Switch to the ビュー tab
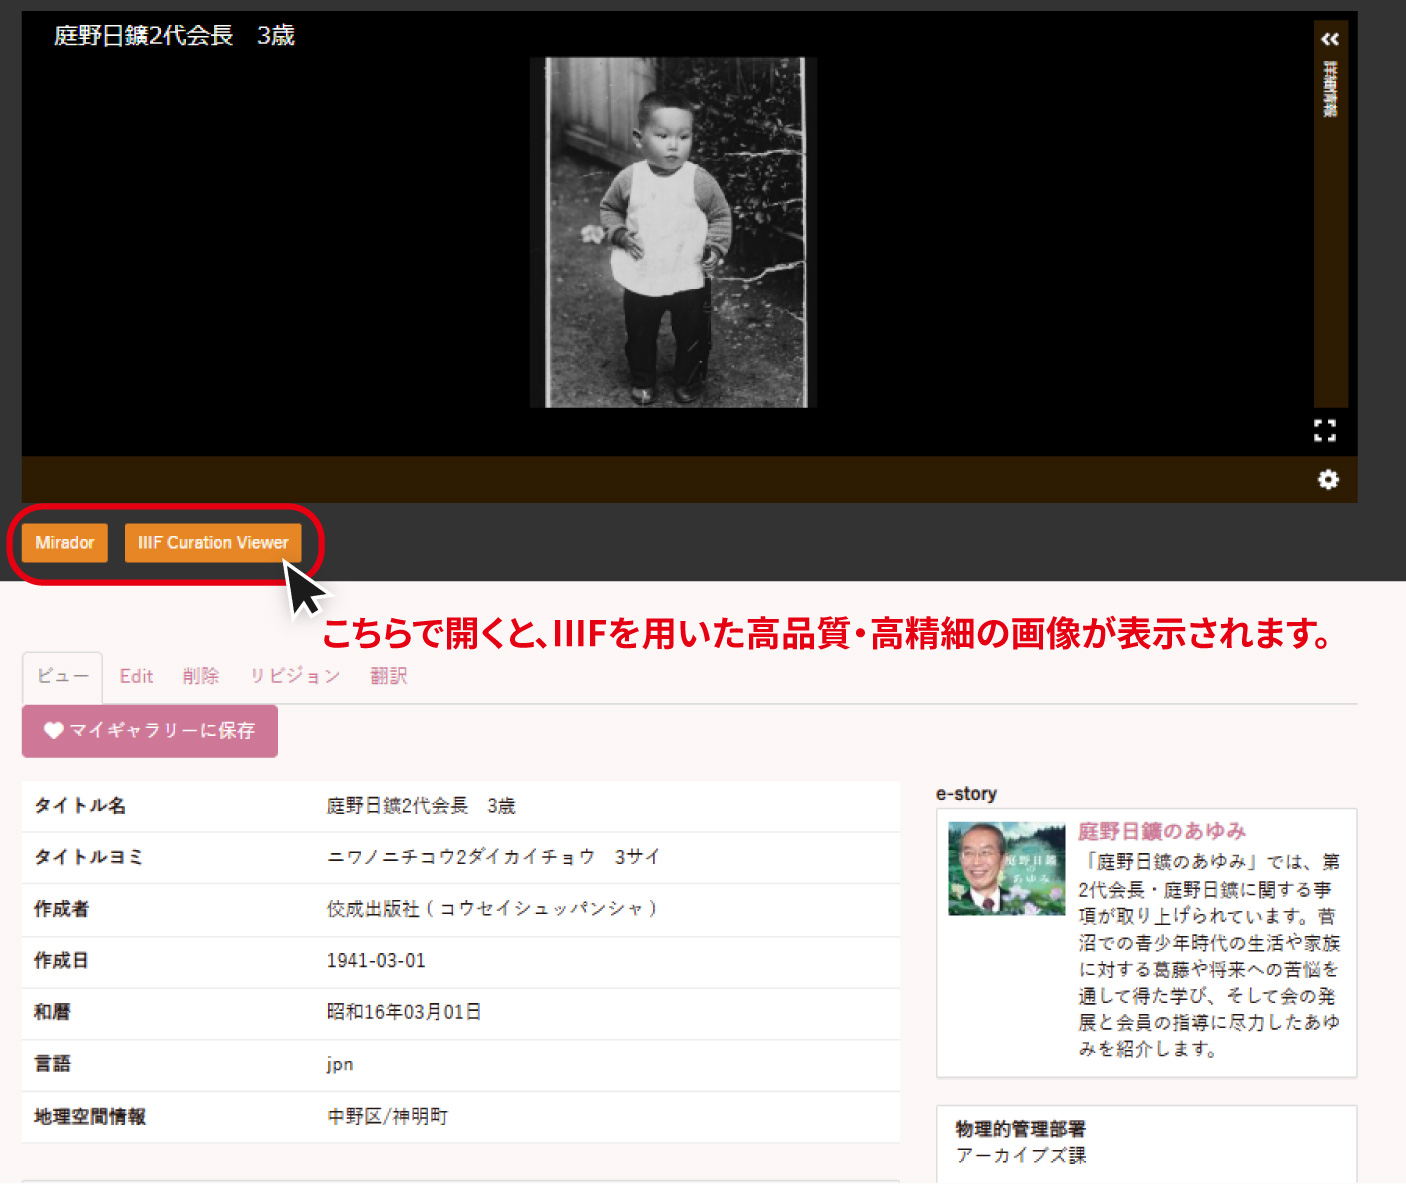Screen dimensions: 1406x1184 [62, 677]
